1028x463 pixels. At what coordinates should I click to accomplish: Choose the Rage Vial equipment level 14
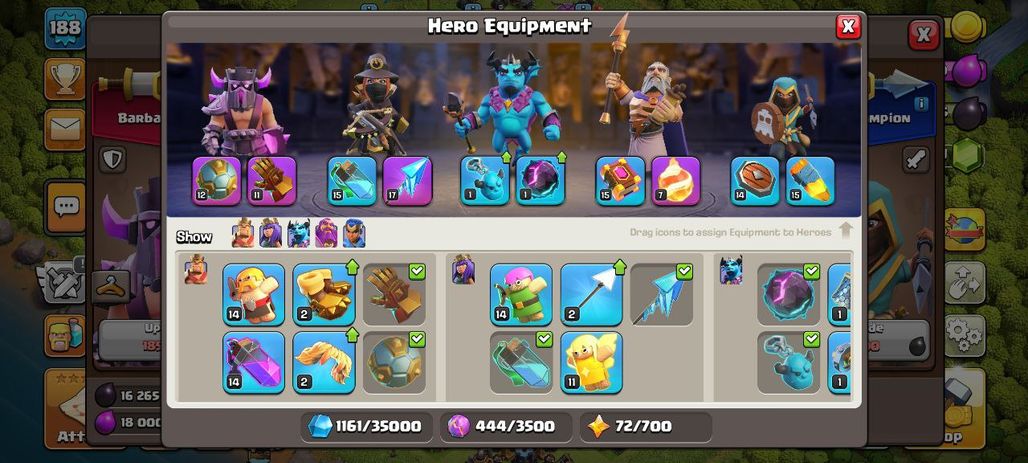(254, 363)
